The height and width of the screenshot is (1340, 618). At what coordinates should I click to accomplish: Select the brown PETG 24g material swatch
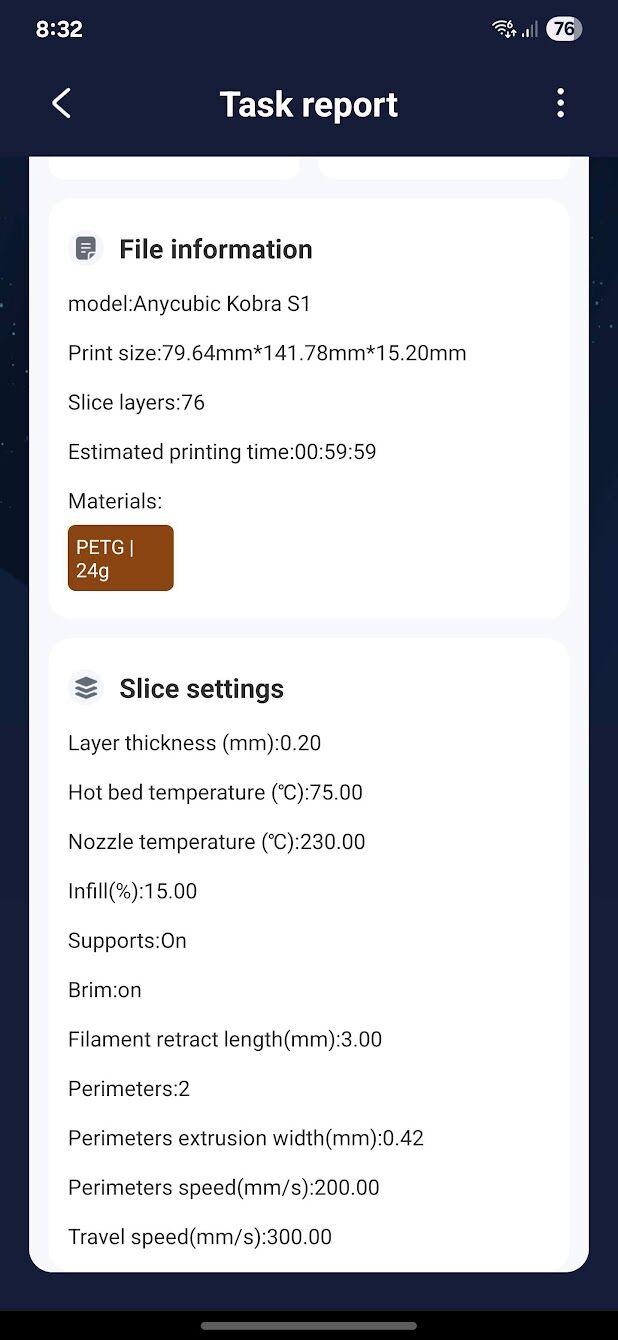121,558
